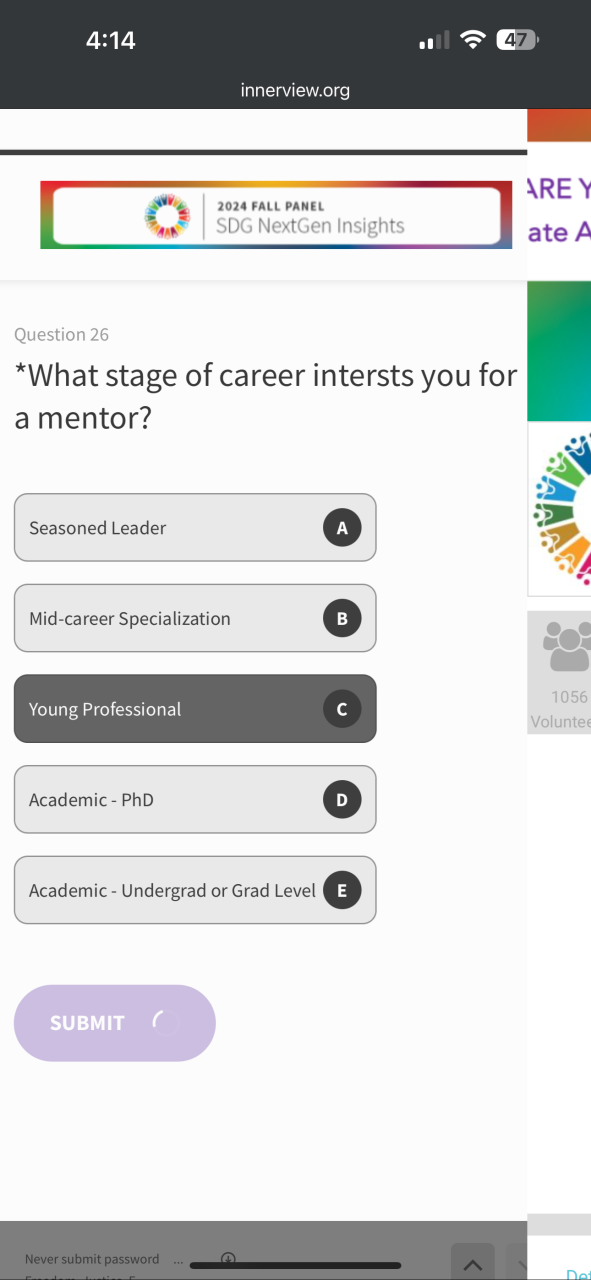Click the letter B circle badge
The image size is (591, 1280).
pyautogui.click(x=342, y=618)
